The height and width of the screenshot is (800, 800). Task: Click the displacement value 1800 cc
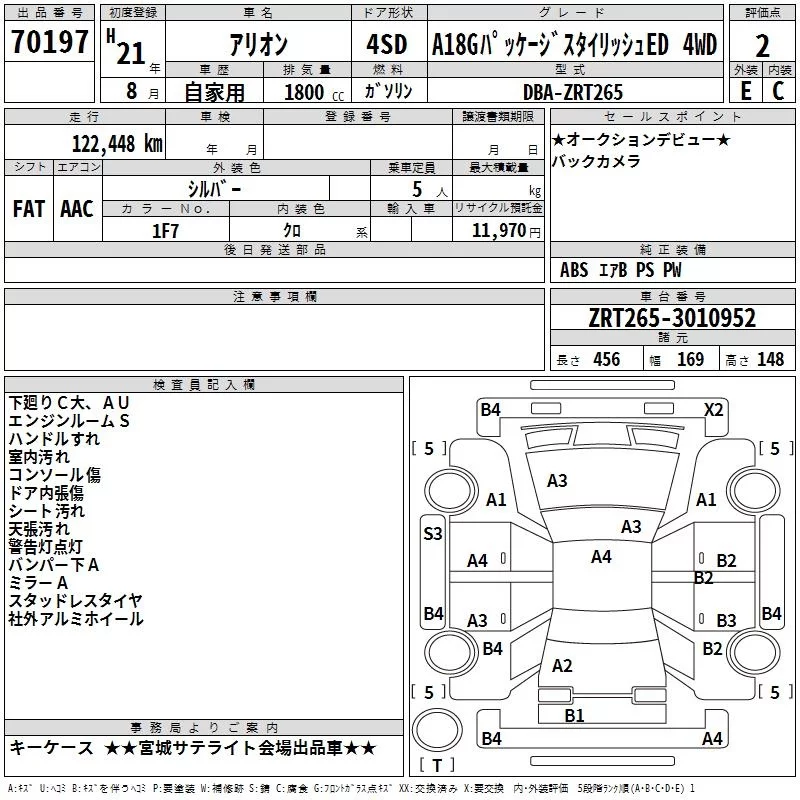(314, 92)
